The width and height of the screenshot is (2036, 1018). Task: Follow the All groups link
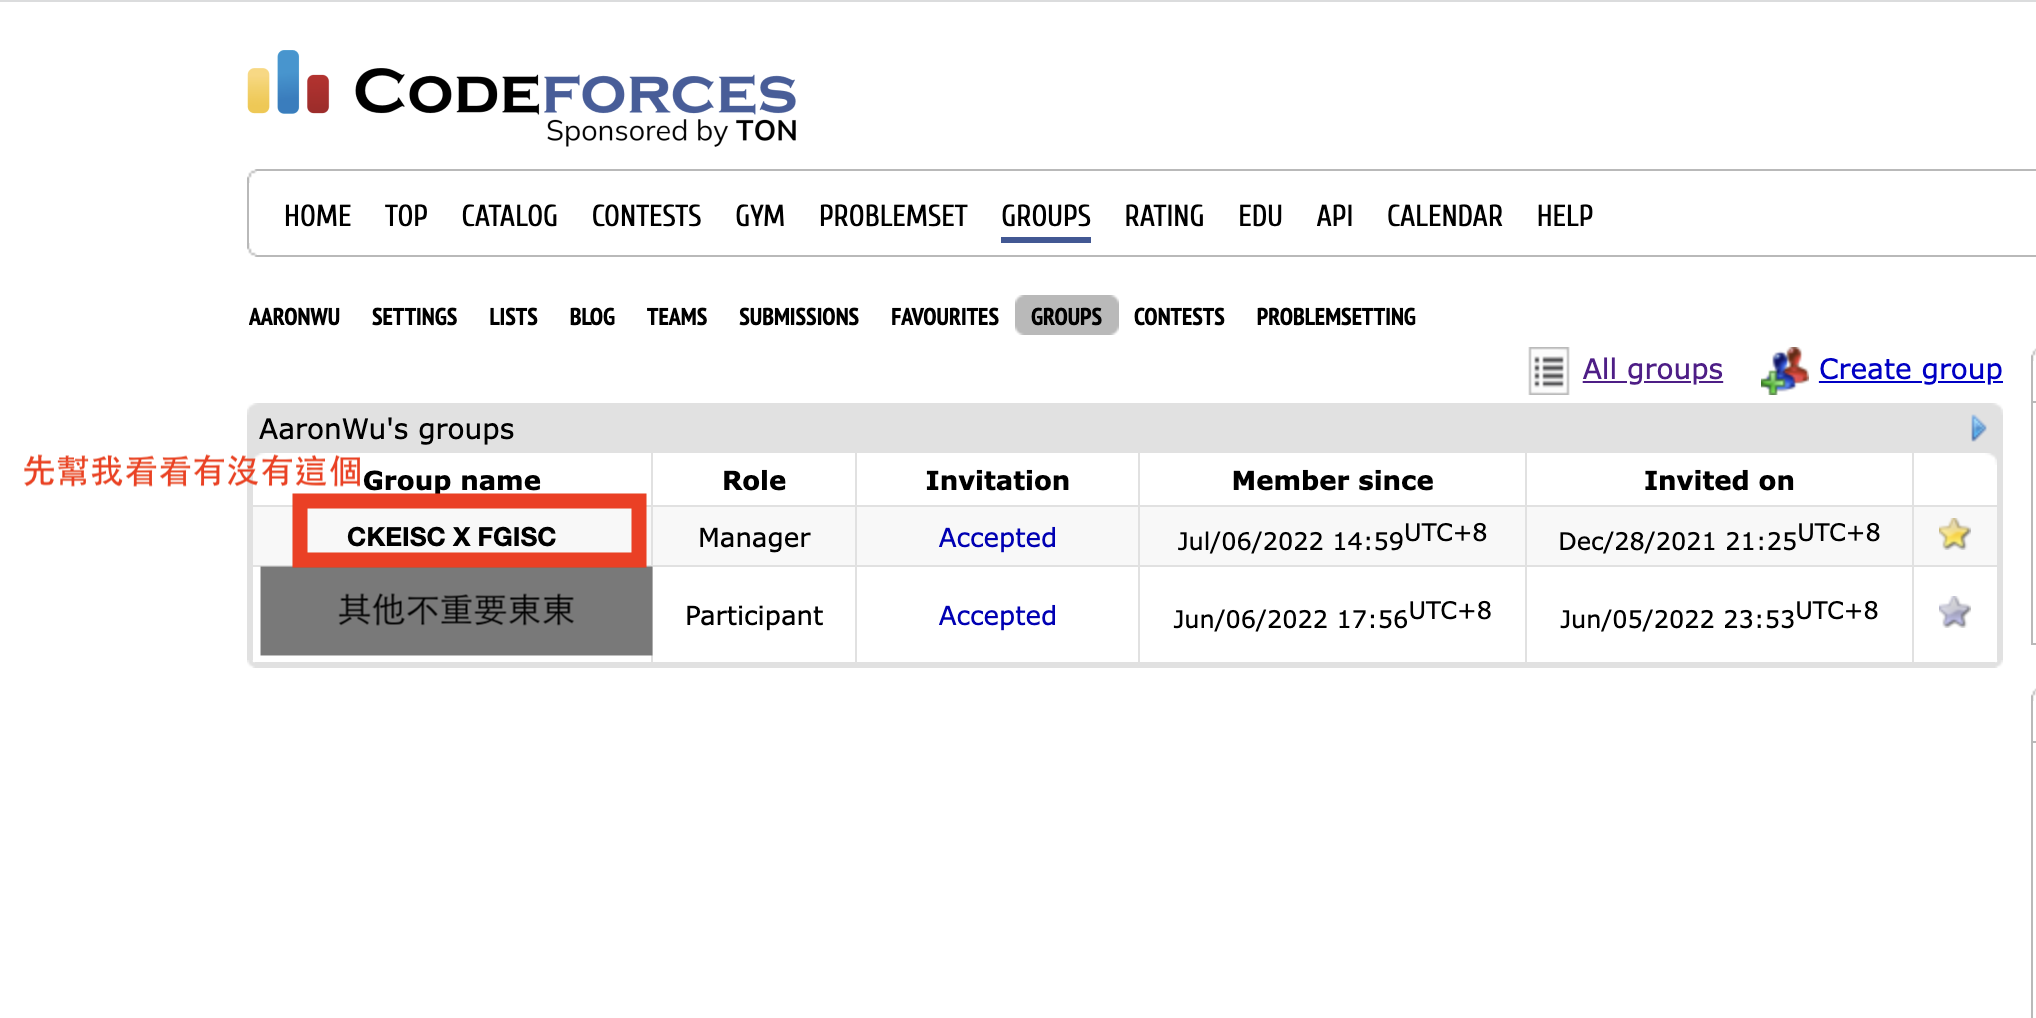(x=1652, y=369)
